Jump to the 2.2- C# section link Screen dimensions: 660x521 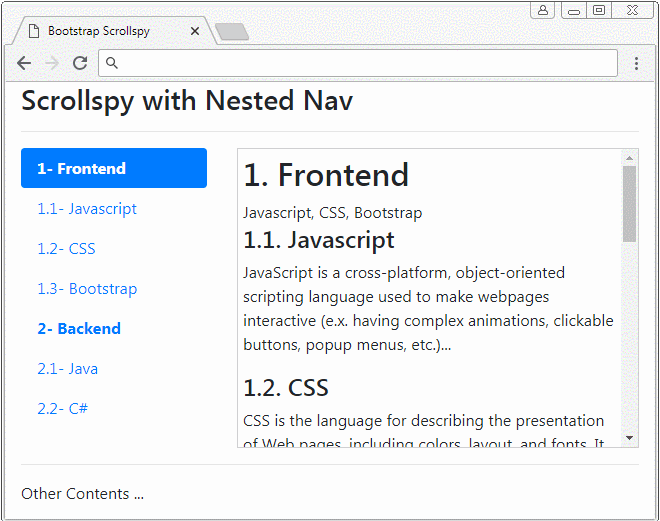click(x=62, y=409)
